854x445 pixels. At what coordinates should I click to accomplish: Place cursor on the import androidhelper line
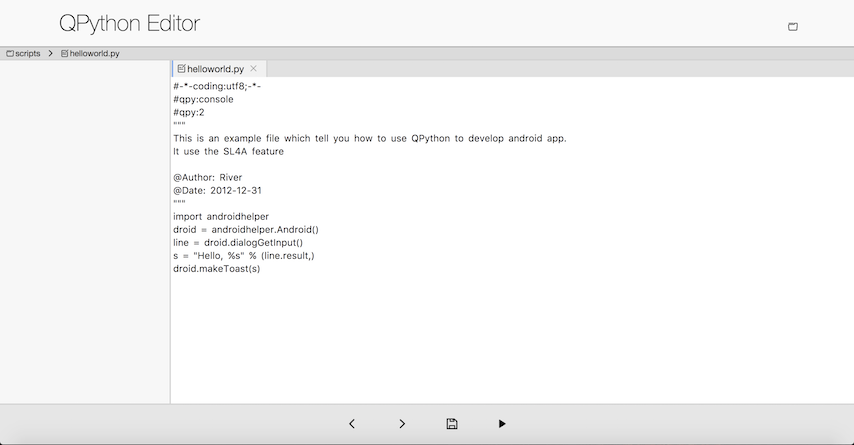(221, 216)
